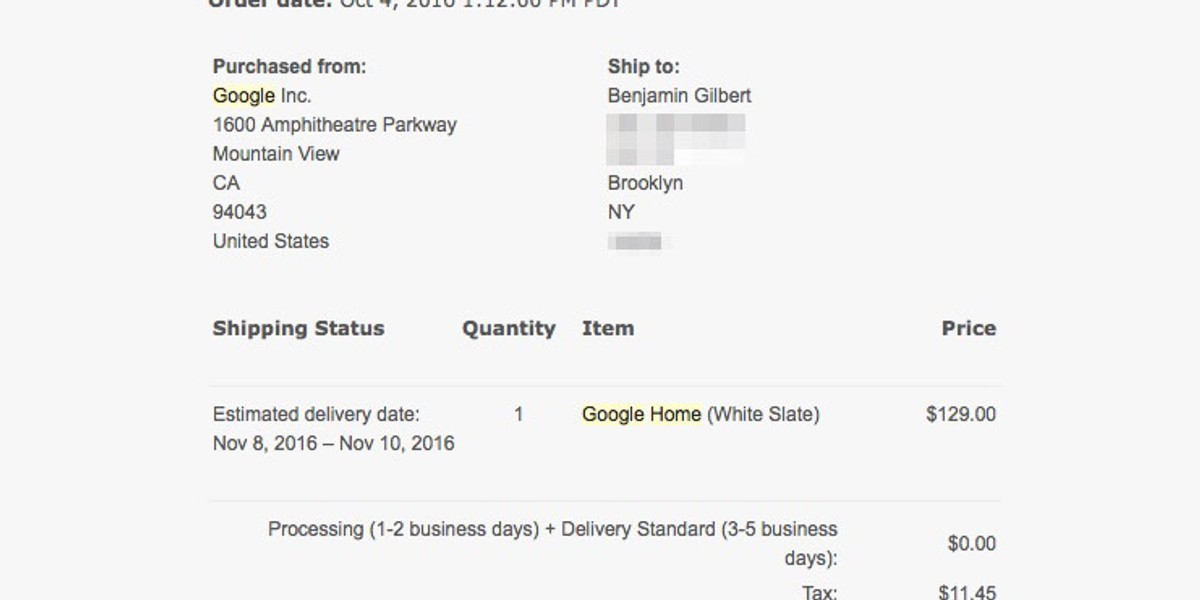Click the Item column header
Viewport: 1200px width, 600px height.
coord(608,328)
